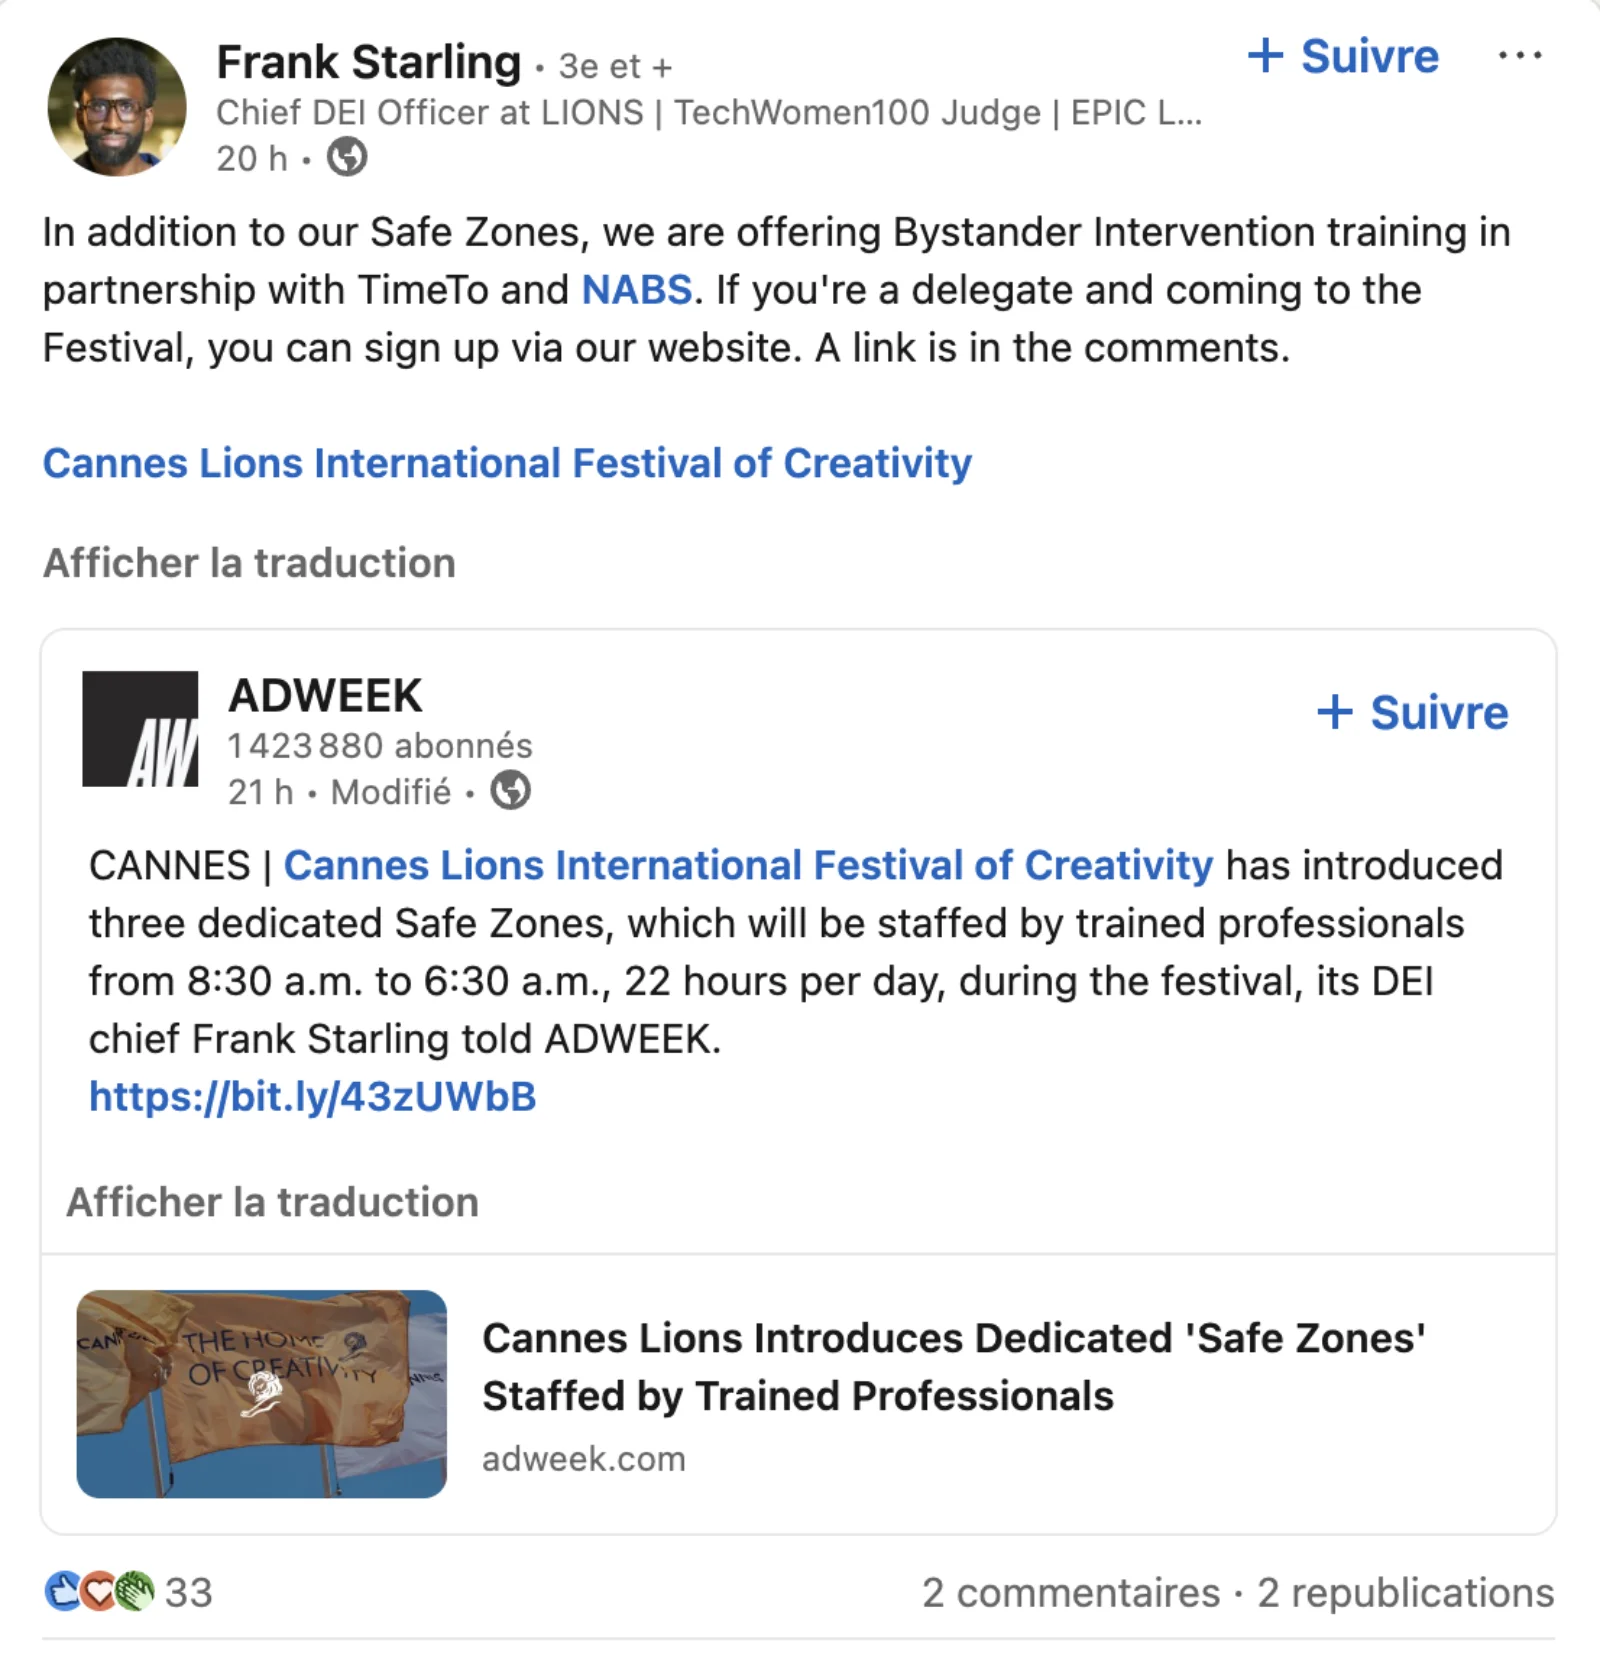
Task: Follow ADWEEK with its Suivre button
Action: 1412,713
